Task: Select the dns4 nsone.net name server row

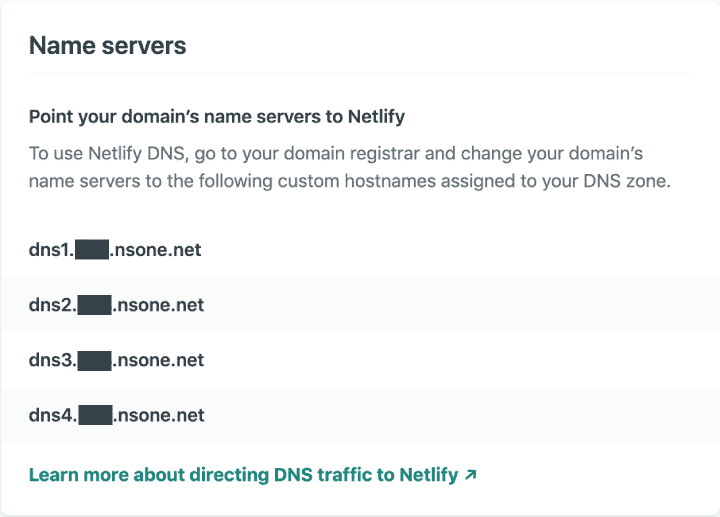Action: pyautogui.click(x=360, y=415)
